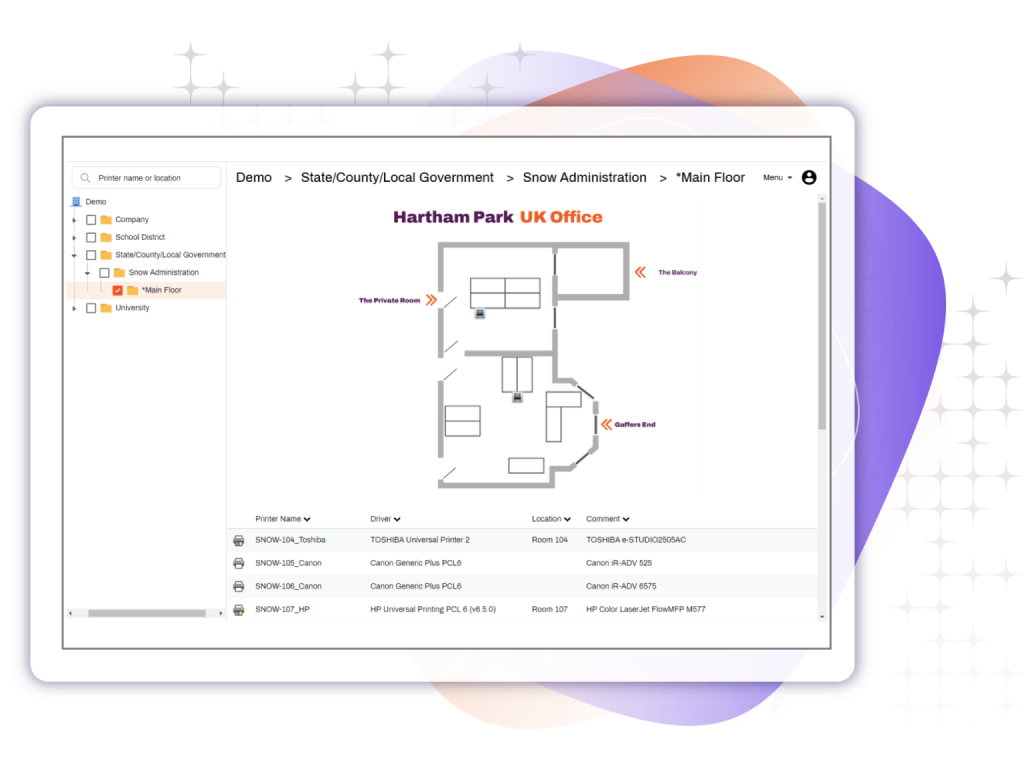
Task: Open the Location column sort dropdown
Action: point(567,520)
